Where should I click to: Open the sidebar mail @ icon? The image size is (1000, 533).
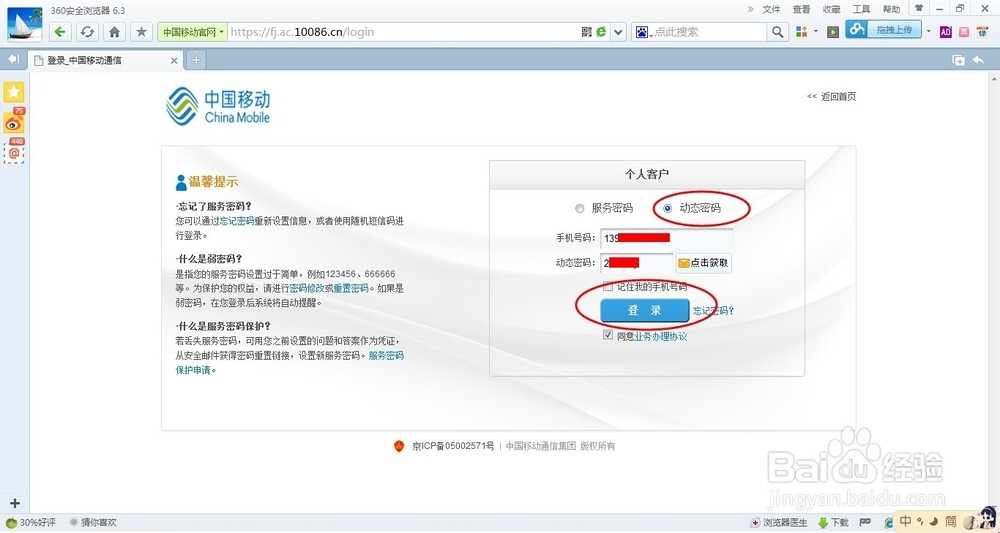pos(14,152)
